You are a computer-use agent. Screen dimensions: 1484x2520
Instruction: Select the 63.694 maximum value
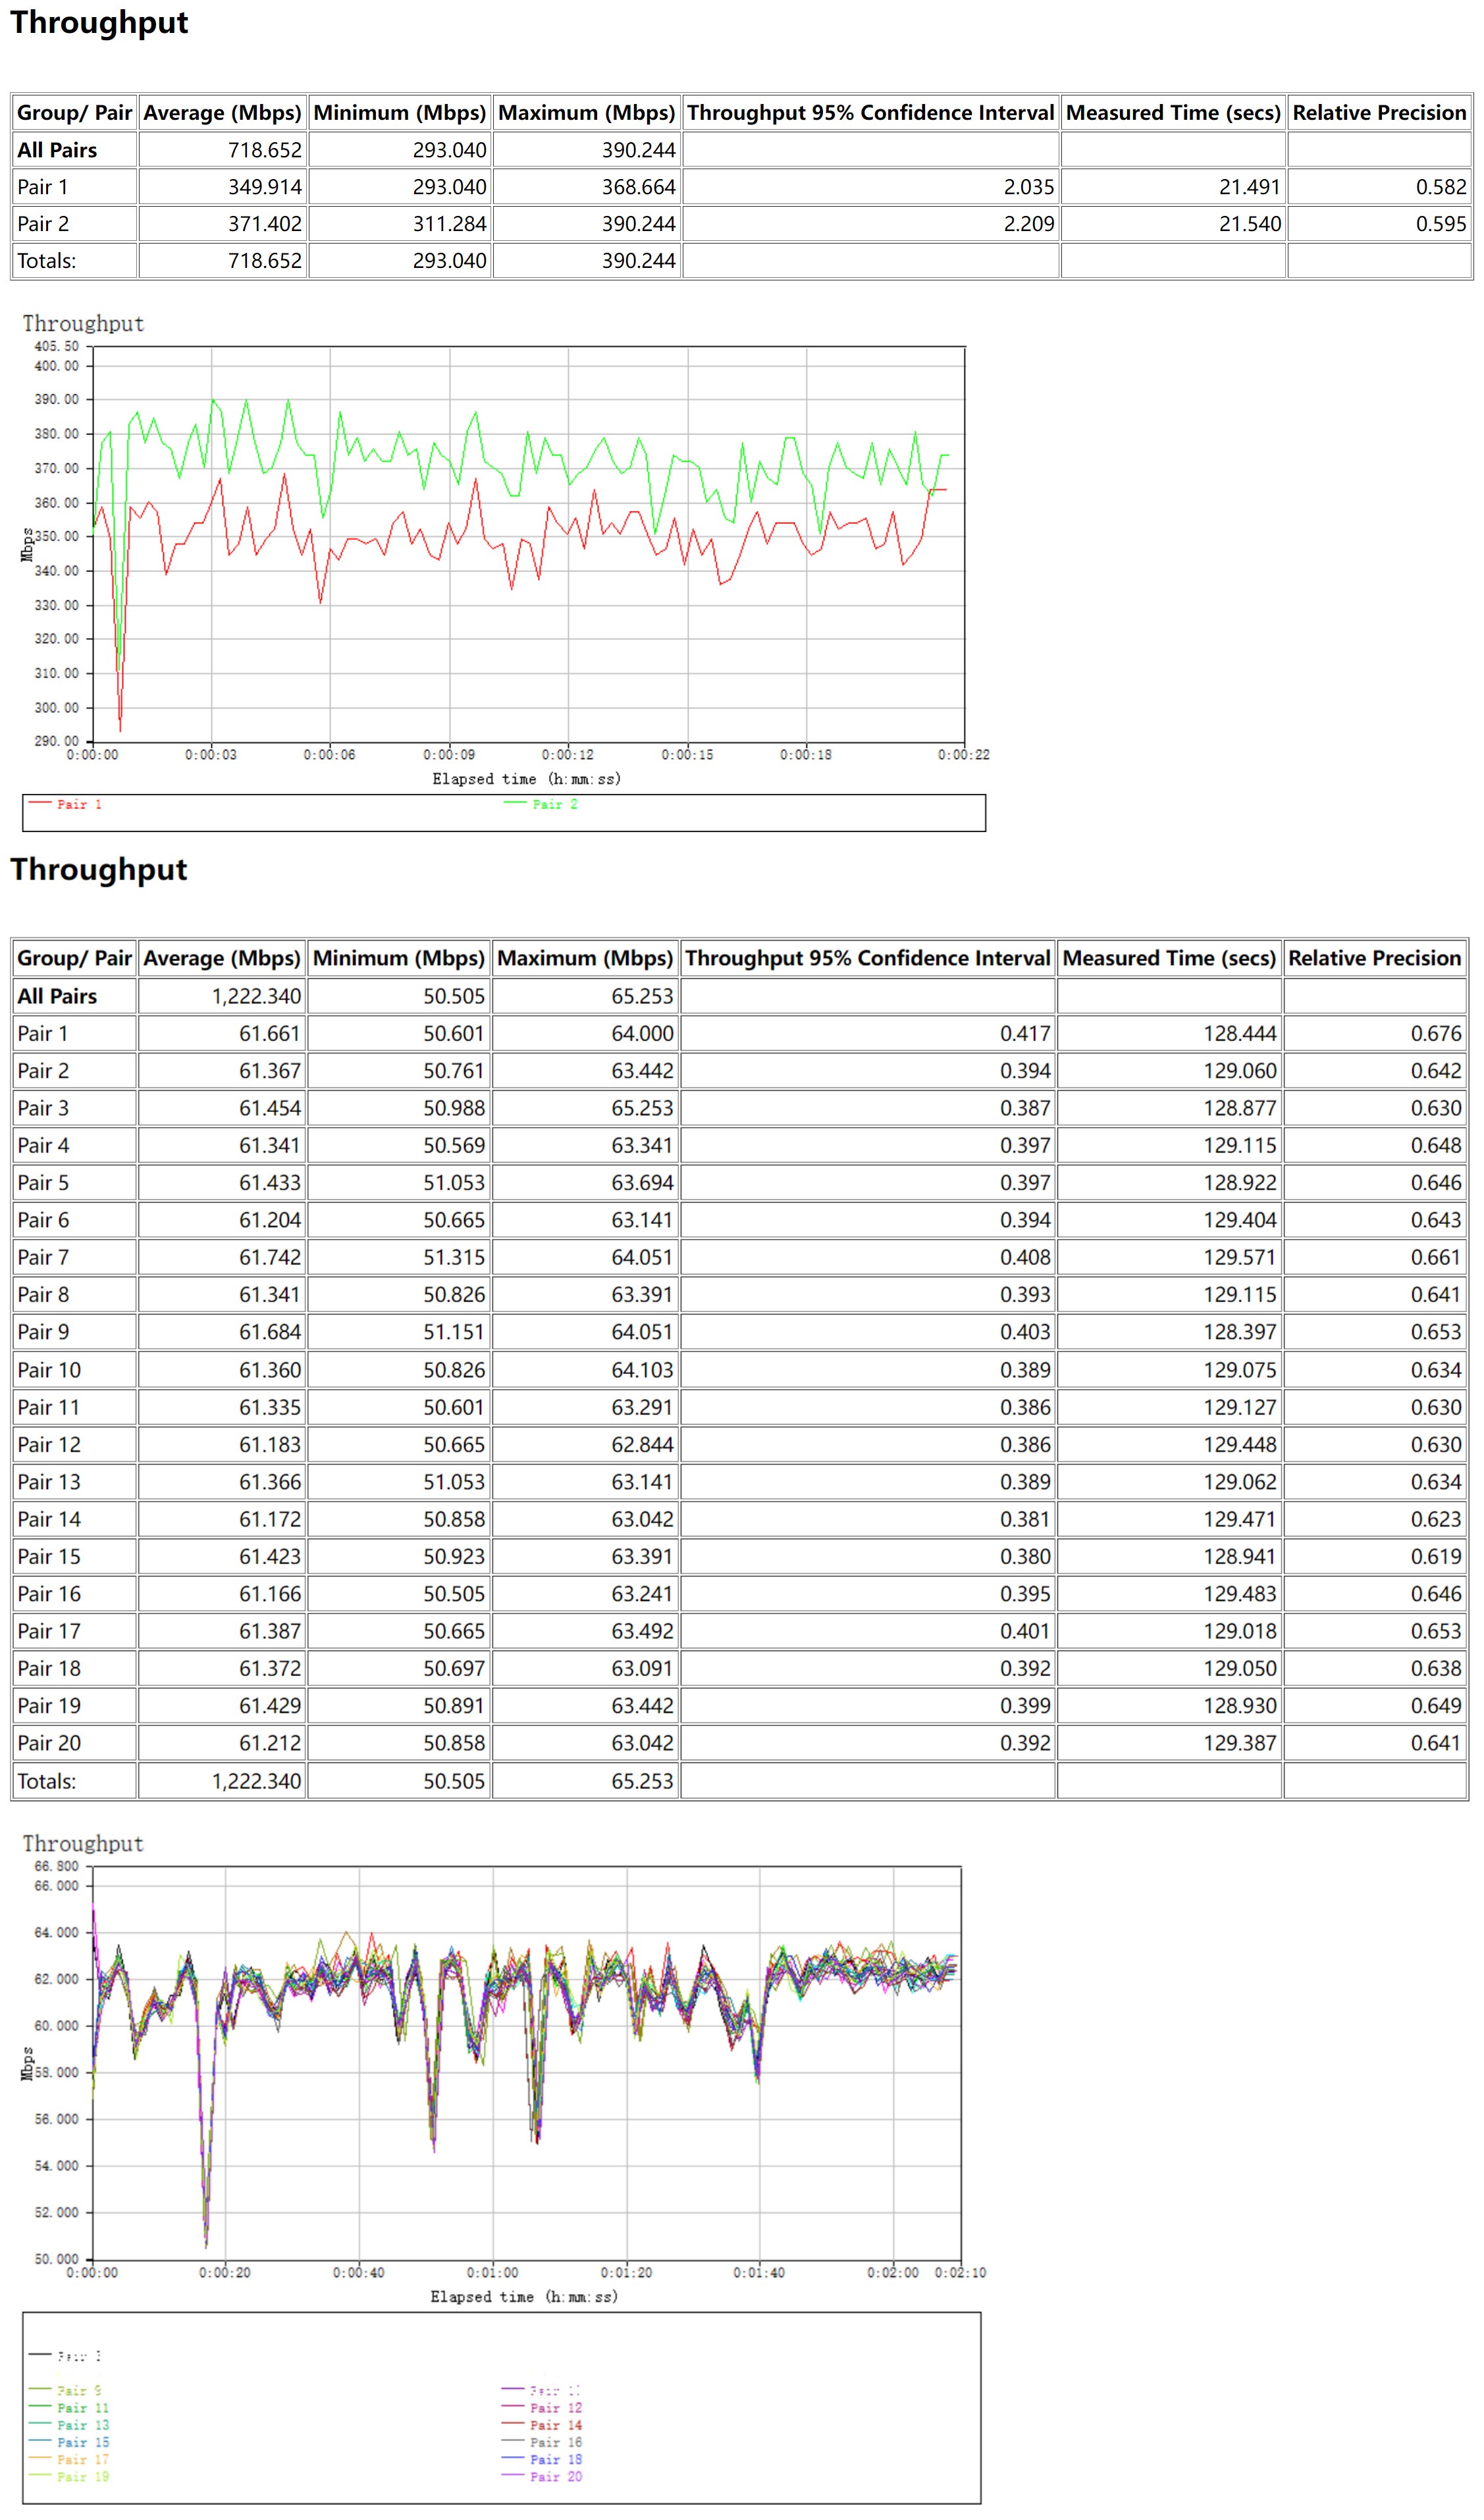[642, 1183]
